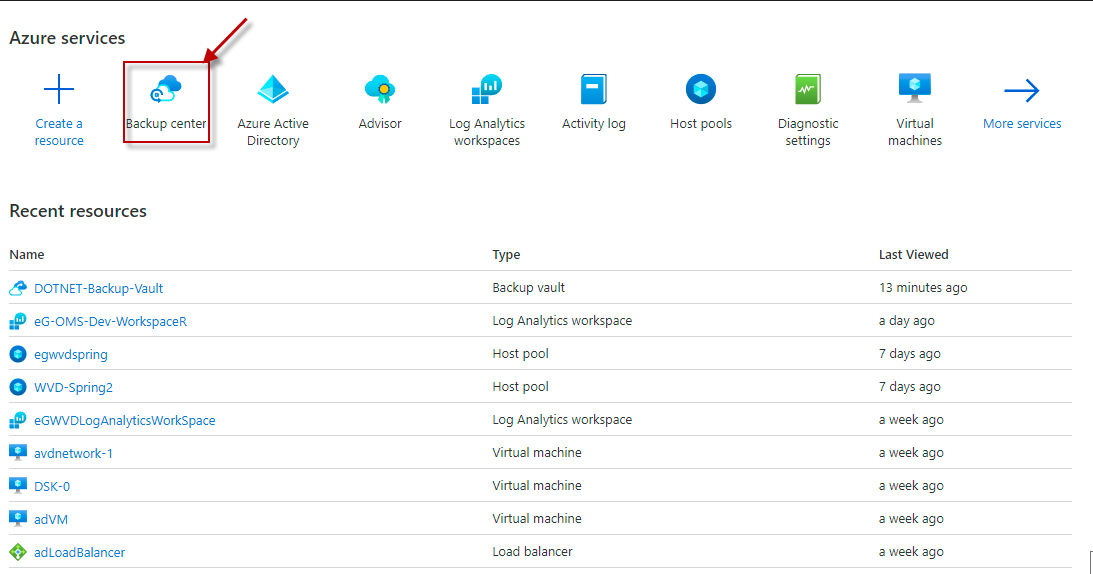Open the DSK-0 resource link

(x=52, y=486)
